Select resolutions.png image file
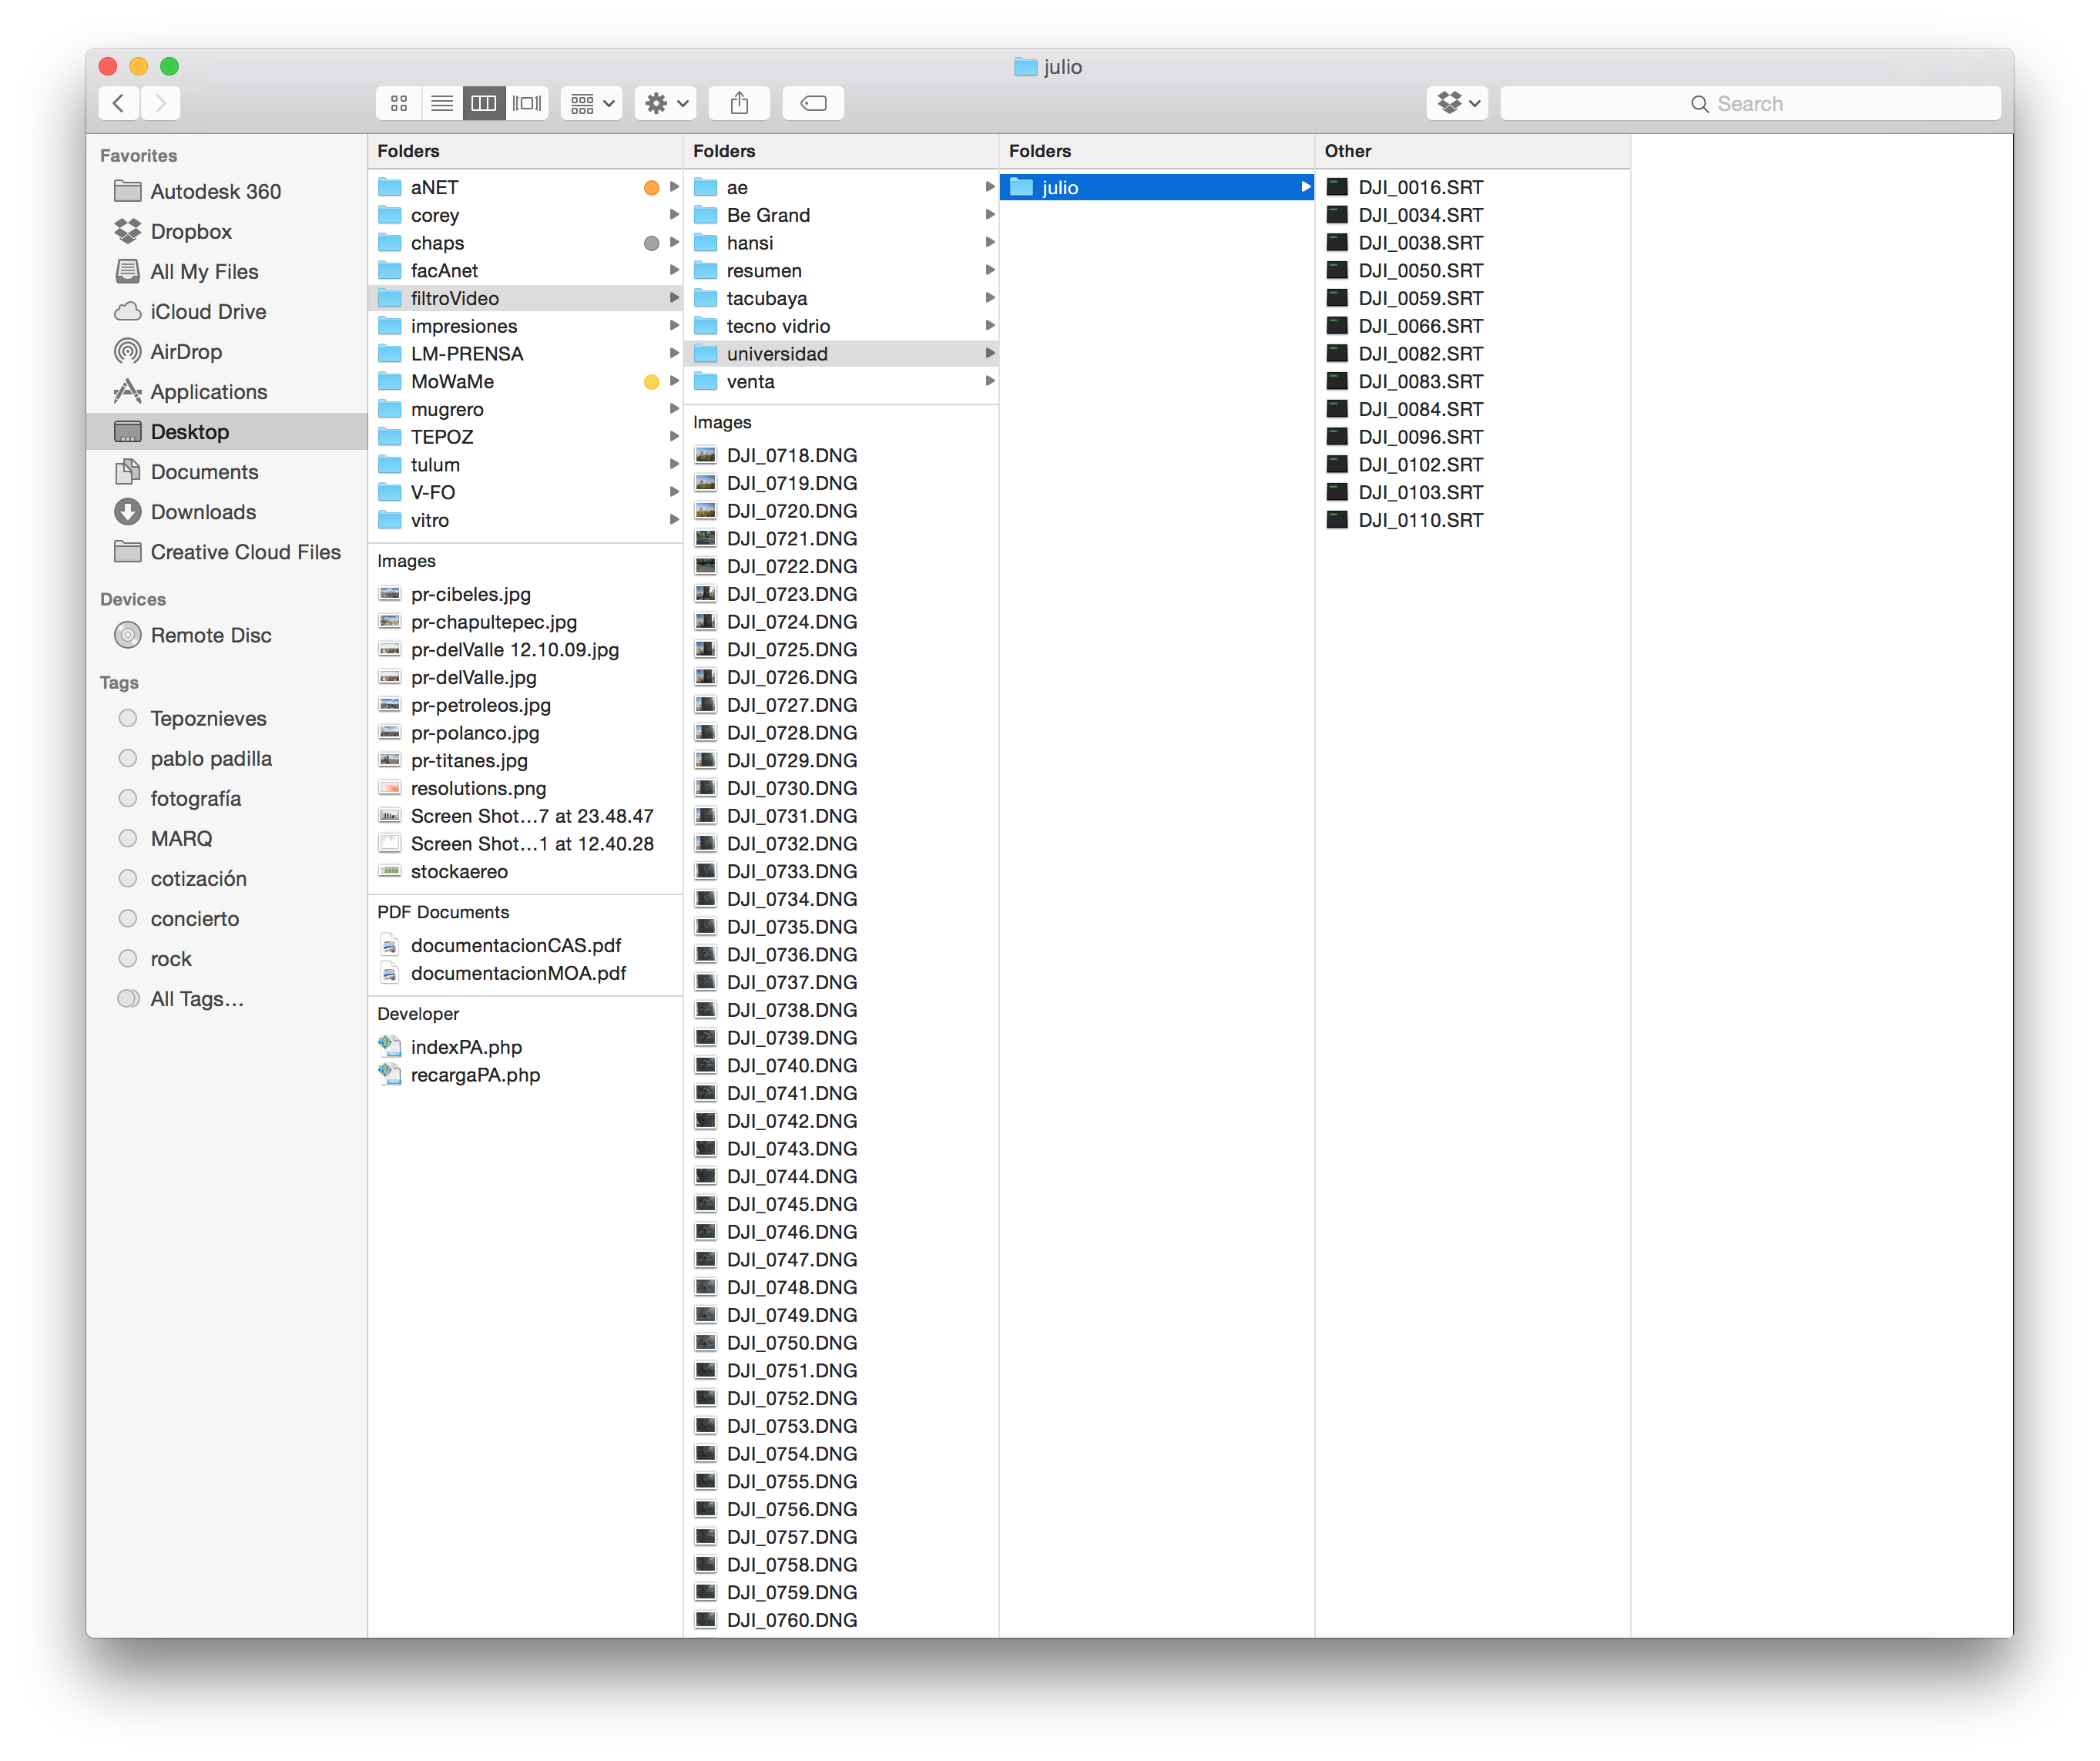Screen dimensions: 2100x1761 pyautogui.click(x=526, y=788)
